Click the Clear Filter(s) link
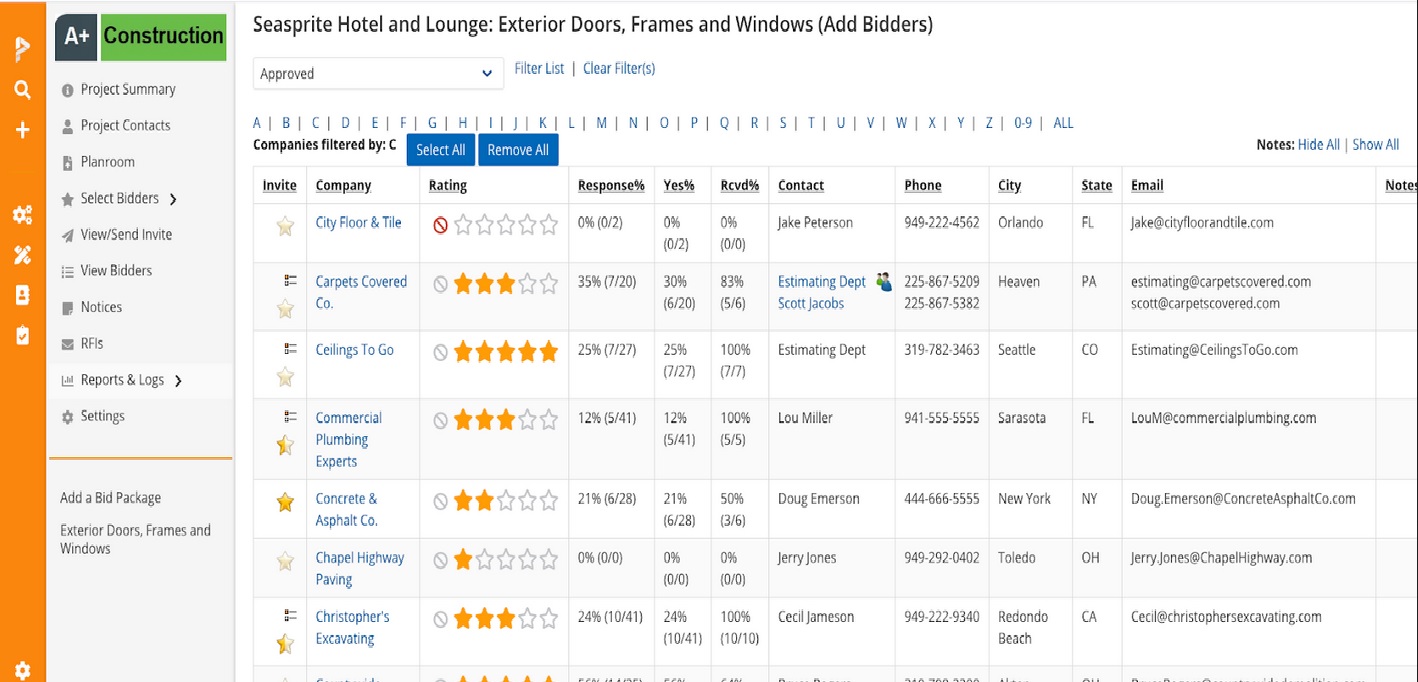Image resolution: width=1418 pixels, height=682 pixels. coord(619,69)
